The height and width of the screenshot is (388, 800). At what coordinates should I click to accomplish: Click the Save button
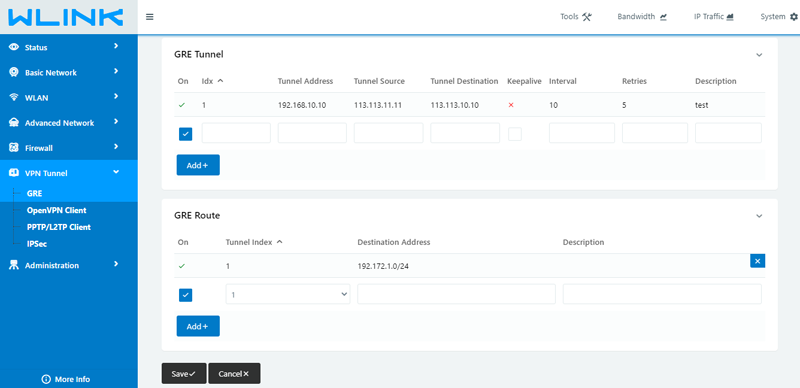(x=184, y=374)
